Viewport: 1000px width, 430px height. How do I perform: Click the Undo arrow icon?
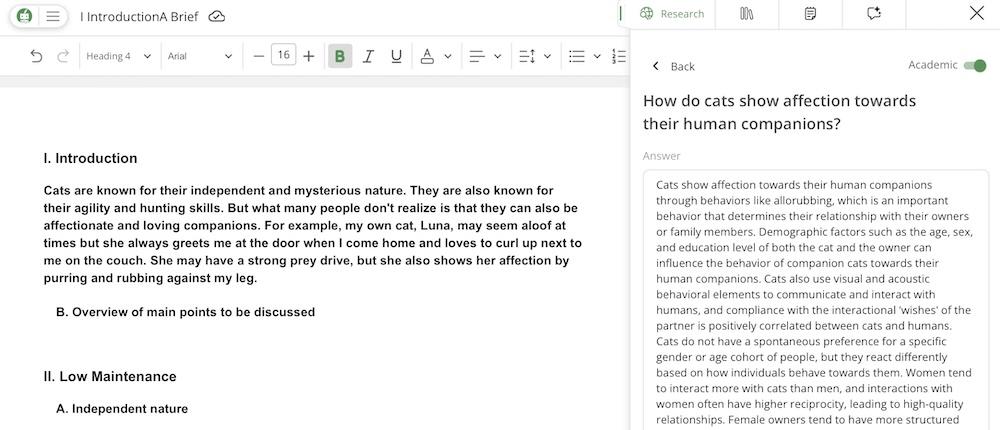coord(37,57)
